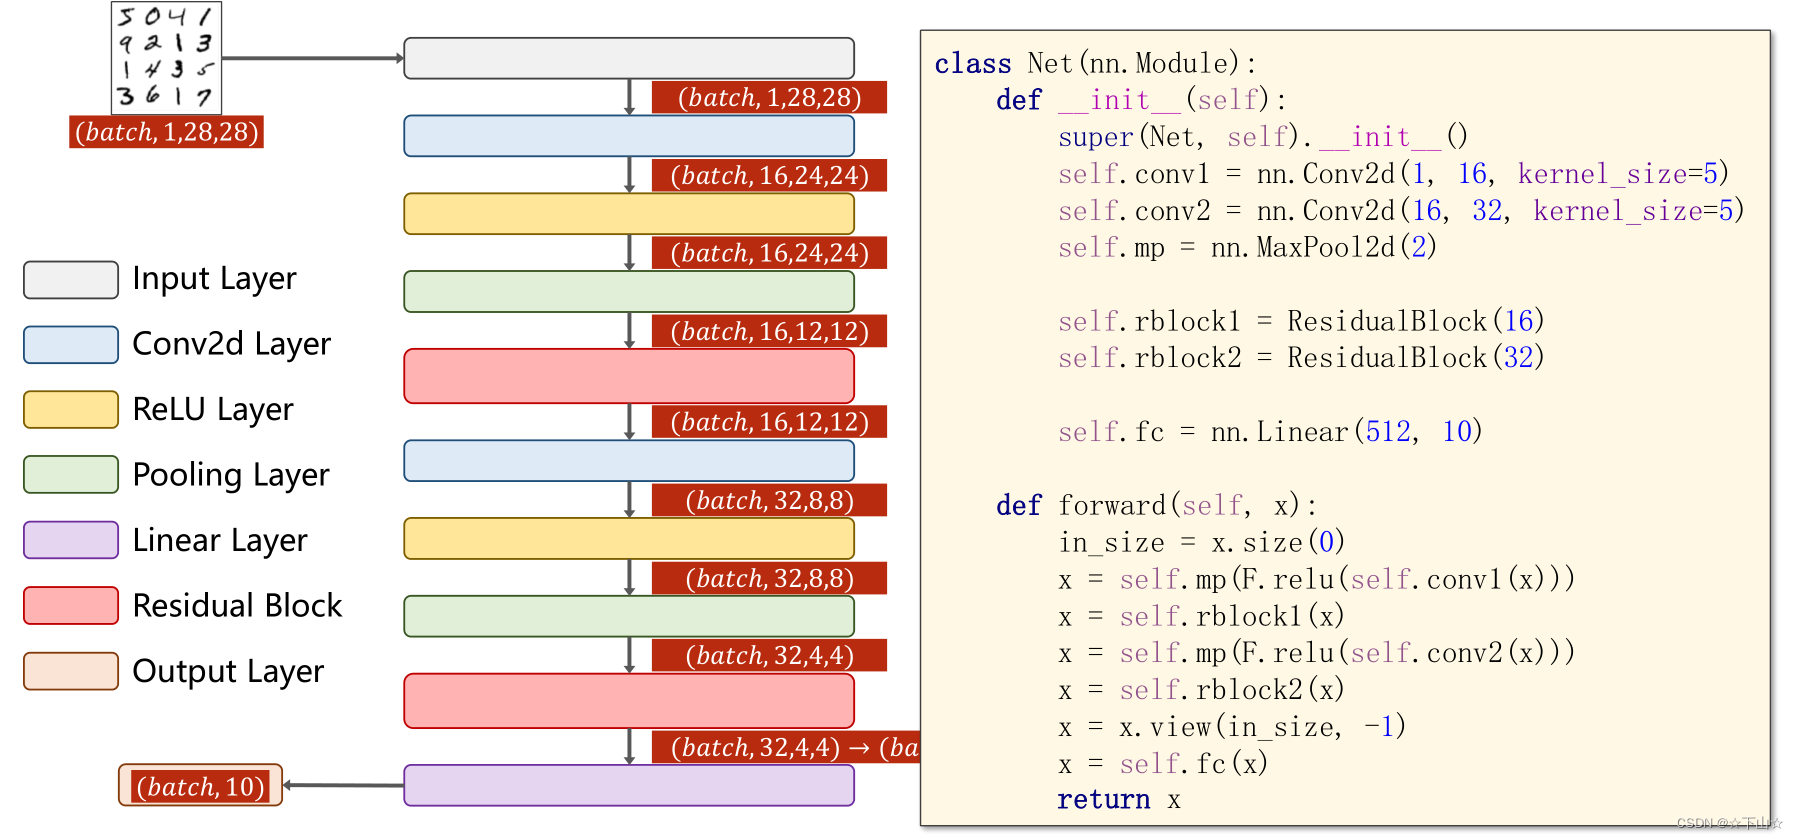Select the 'Input Layer' legend label
This screenshot has width=1799, height=839.
pos(214,279)
